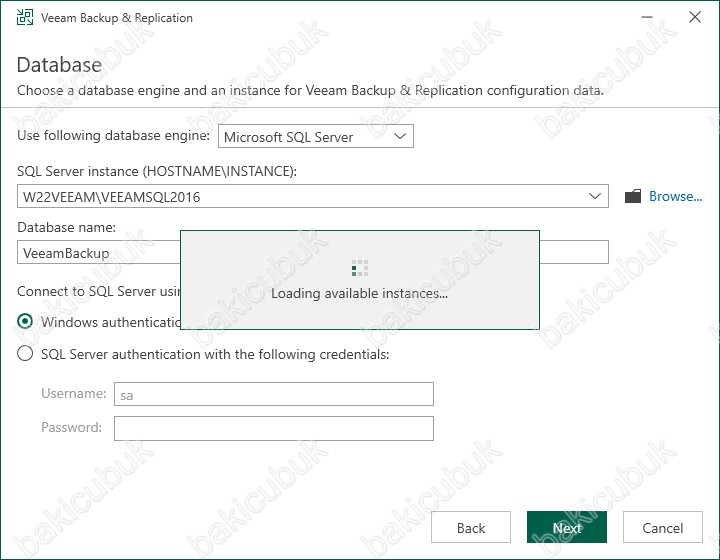Image resolution: width=720 pixels, height=560 pixels.
Task: Go back with the Back button
Action: click(x=471, y=527)
